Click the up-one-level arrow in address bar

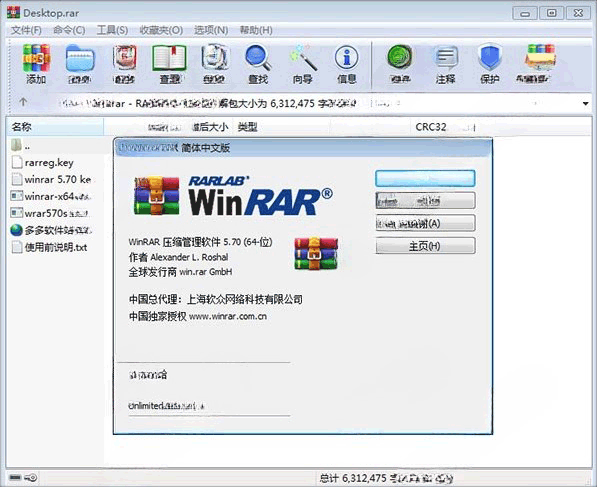coord(23,102)
